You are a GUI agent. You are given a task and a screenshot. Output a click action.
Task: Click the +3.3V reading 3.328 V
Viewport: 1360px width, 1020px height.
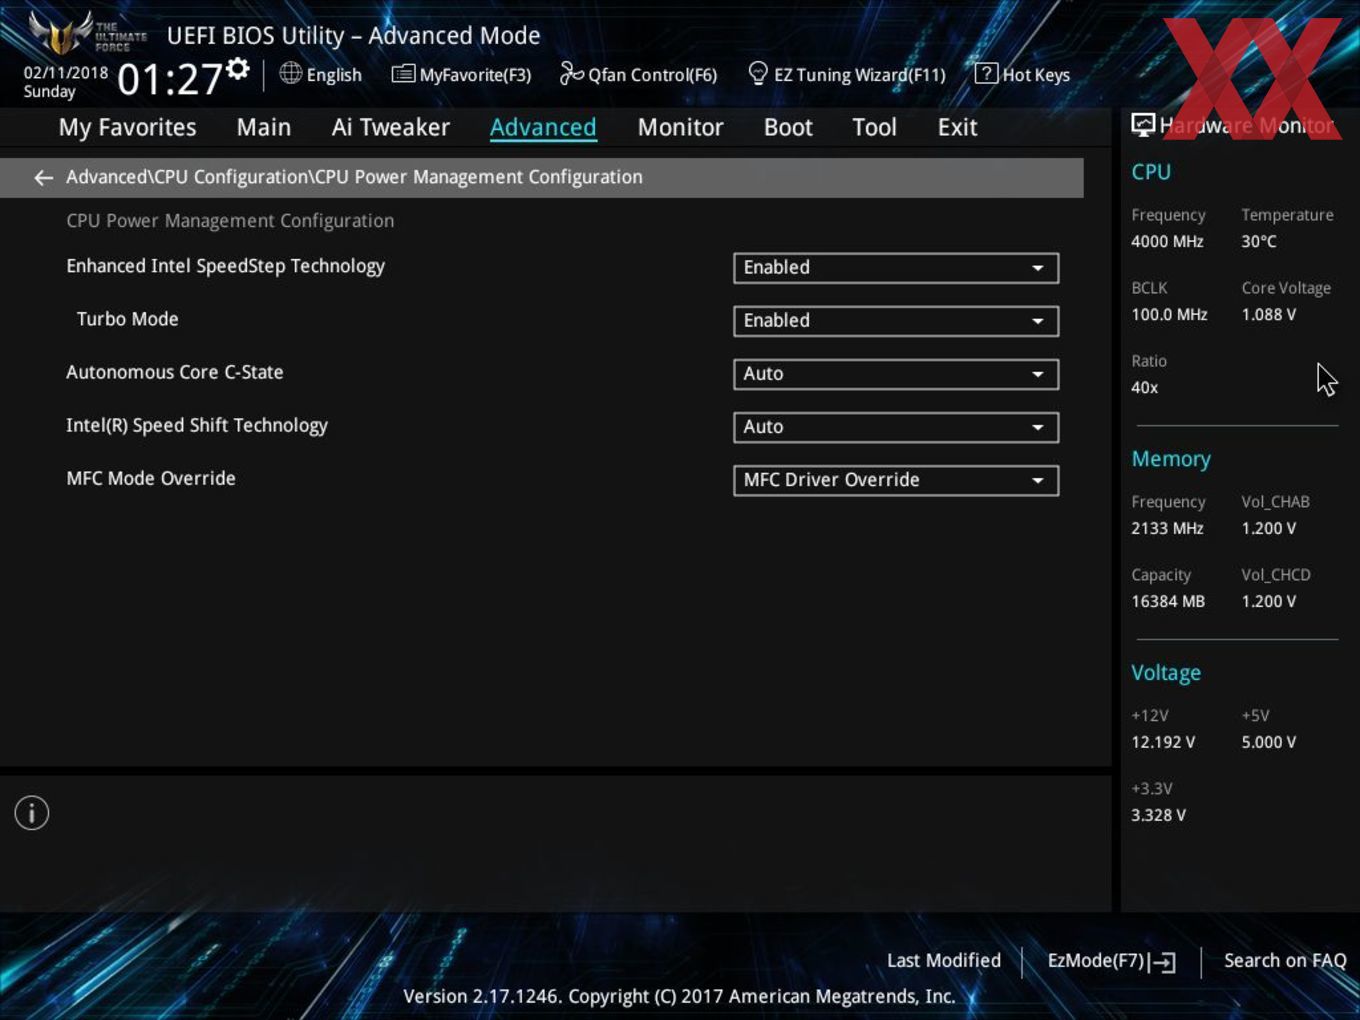1158,815
